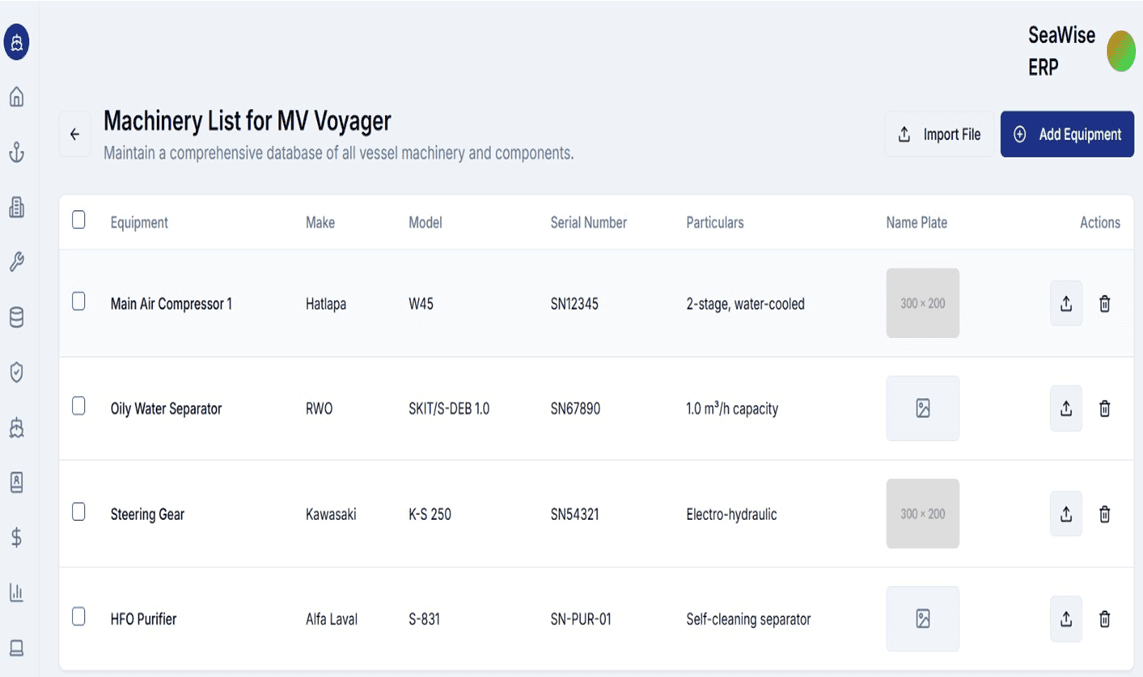Screen dimensions: 1143x677
Task: Click the green profile avatar next to SeaWise ERP
Action: click(x=1122, y=51)
